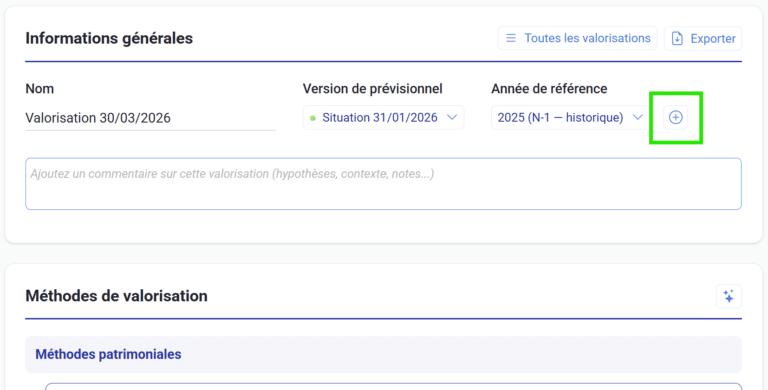Click the Informations générales heading
Screen dimensions: 768x390
pos(109,38)
